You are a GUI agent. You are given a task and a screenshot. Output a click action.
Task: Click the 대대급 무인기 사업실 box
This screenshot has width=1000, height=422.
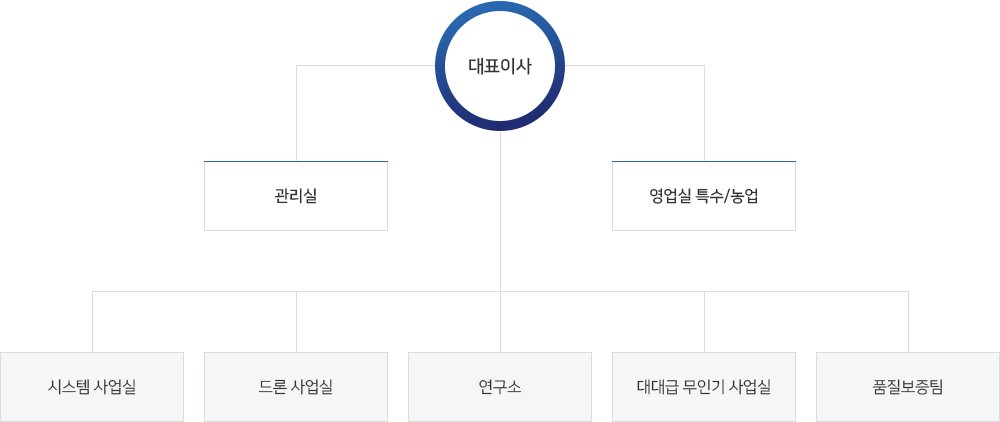coord(704,387)
